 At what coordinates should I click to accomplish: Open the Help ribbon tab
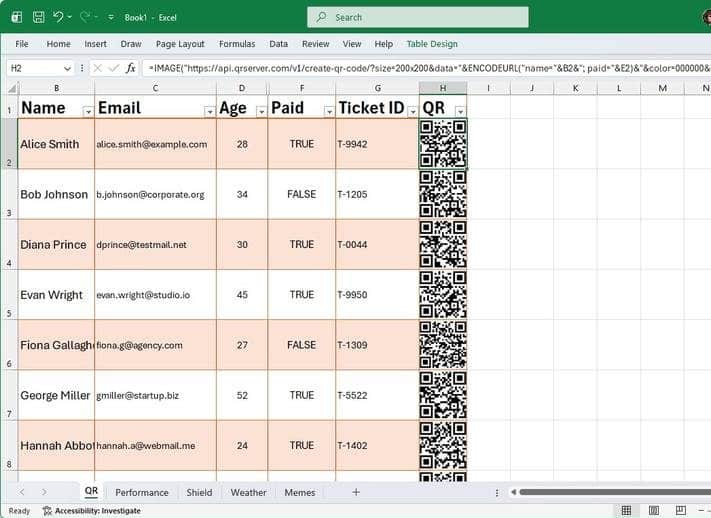point(384,44)
